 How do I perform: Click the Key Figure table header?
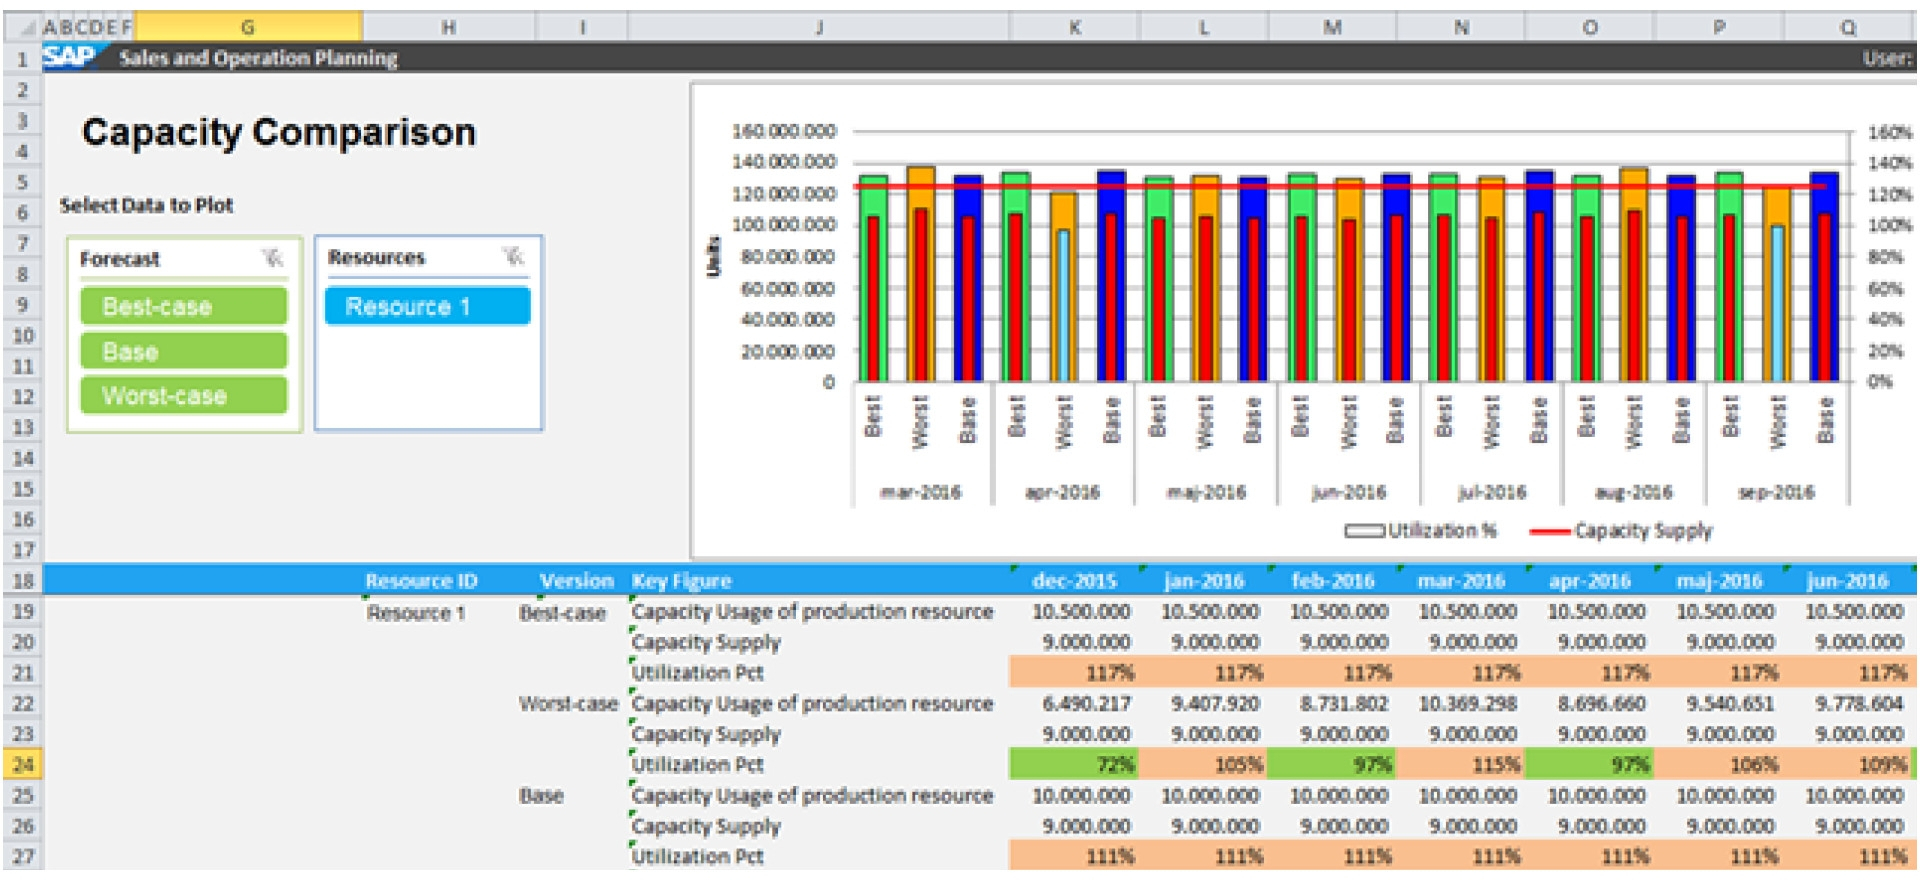681,581
